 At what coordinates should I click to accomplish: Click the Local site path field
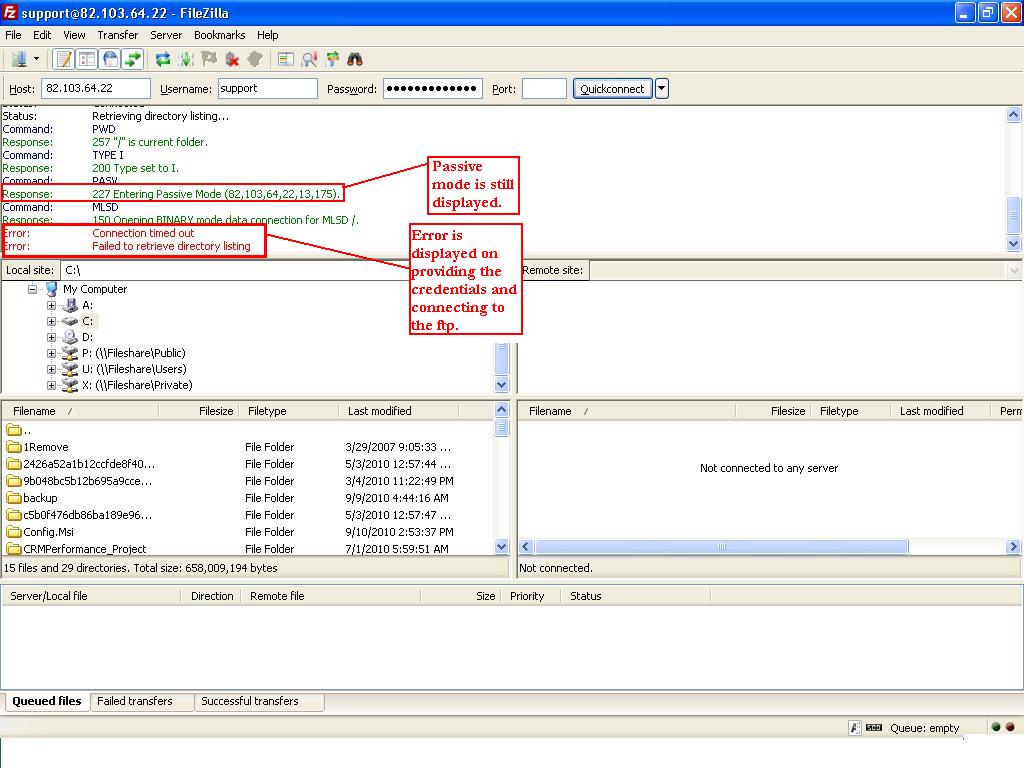coord(235,270)
